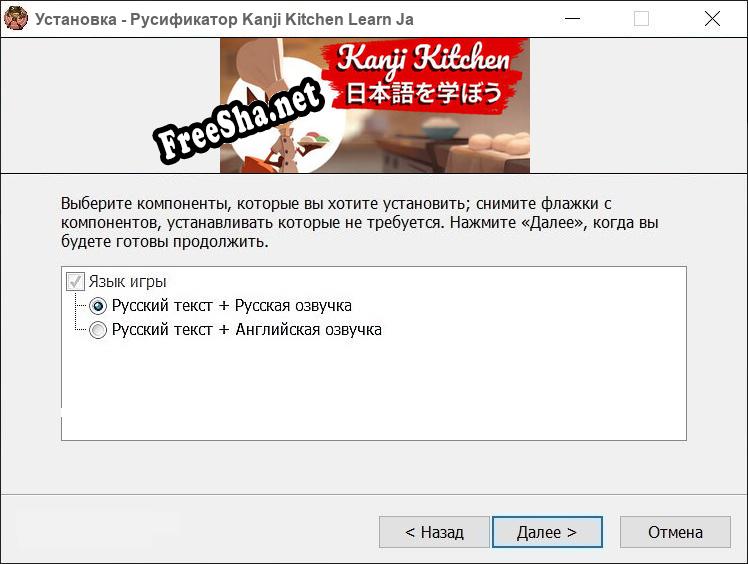Select Русский текст + Английская озвучка radio button
The image size is (748, 564).
point(98,330)
